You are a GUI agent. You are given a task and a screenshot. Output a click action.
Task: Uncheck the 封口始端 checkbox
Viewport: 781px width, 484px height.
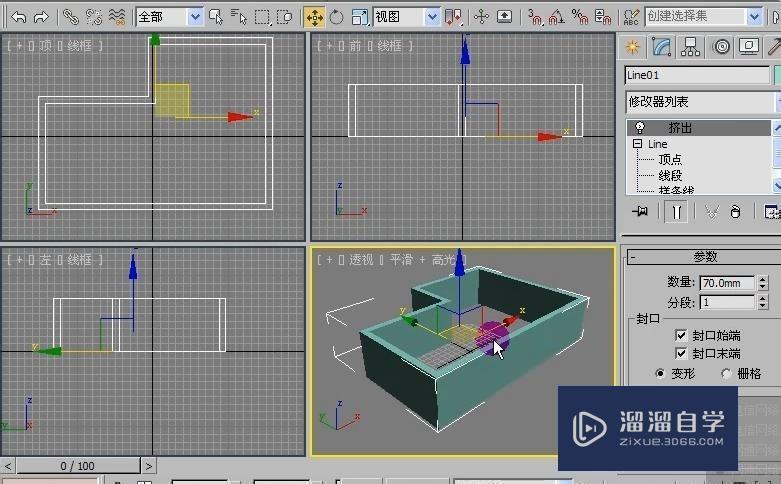(x=681, y=336)
